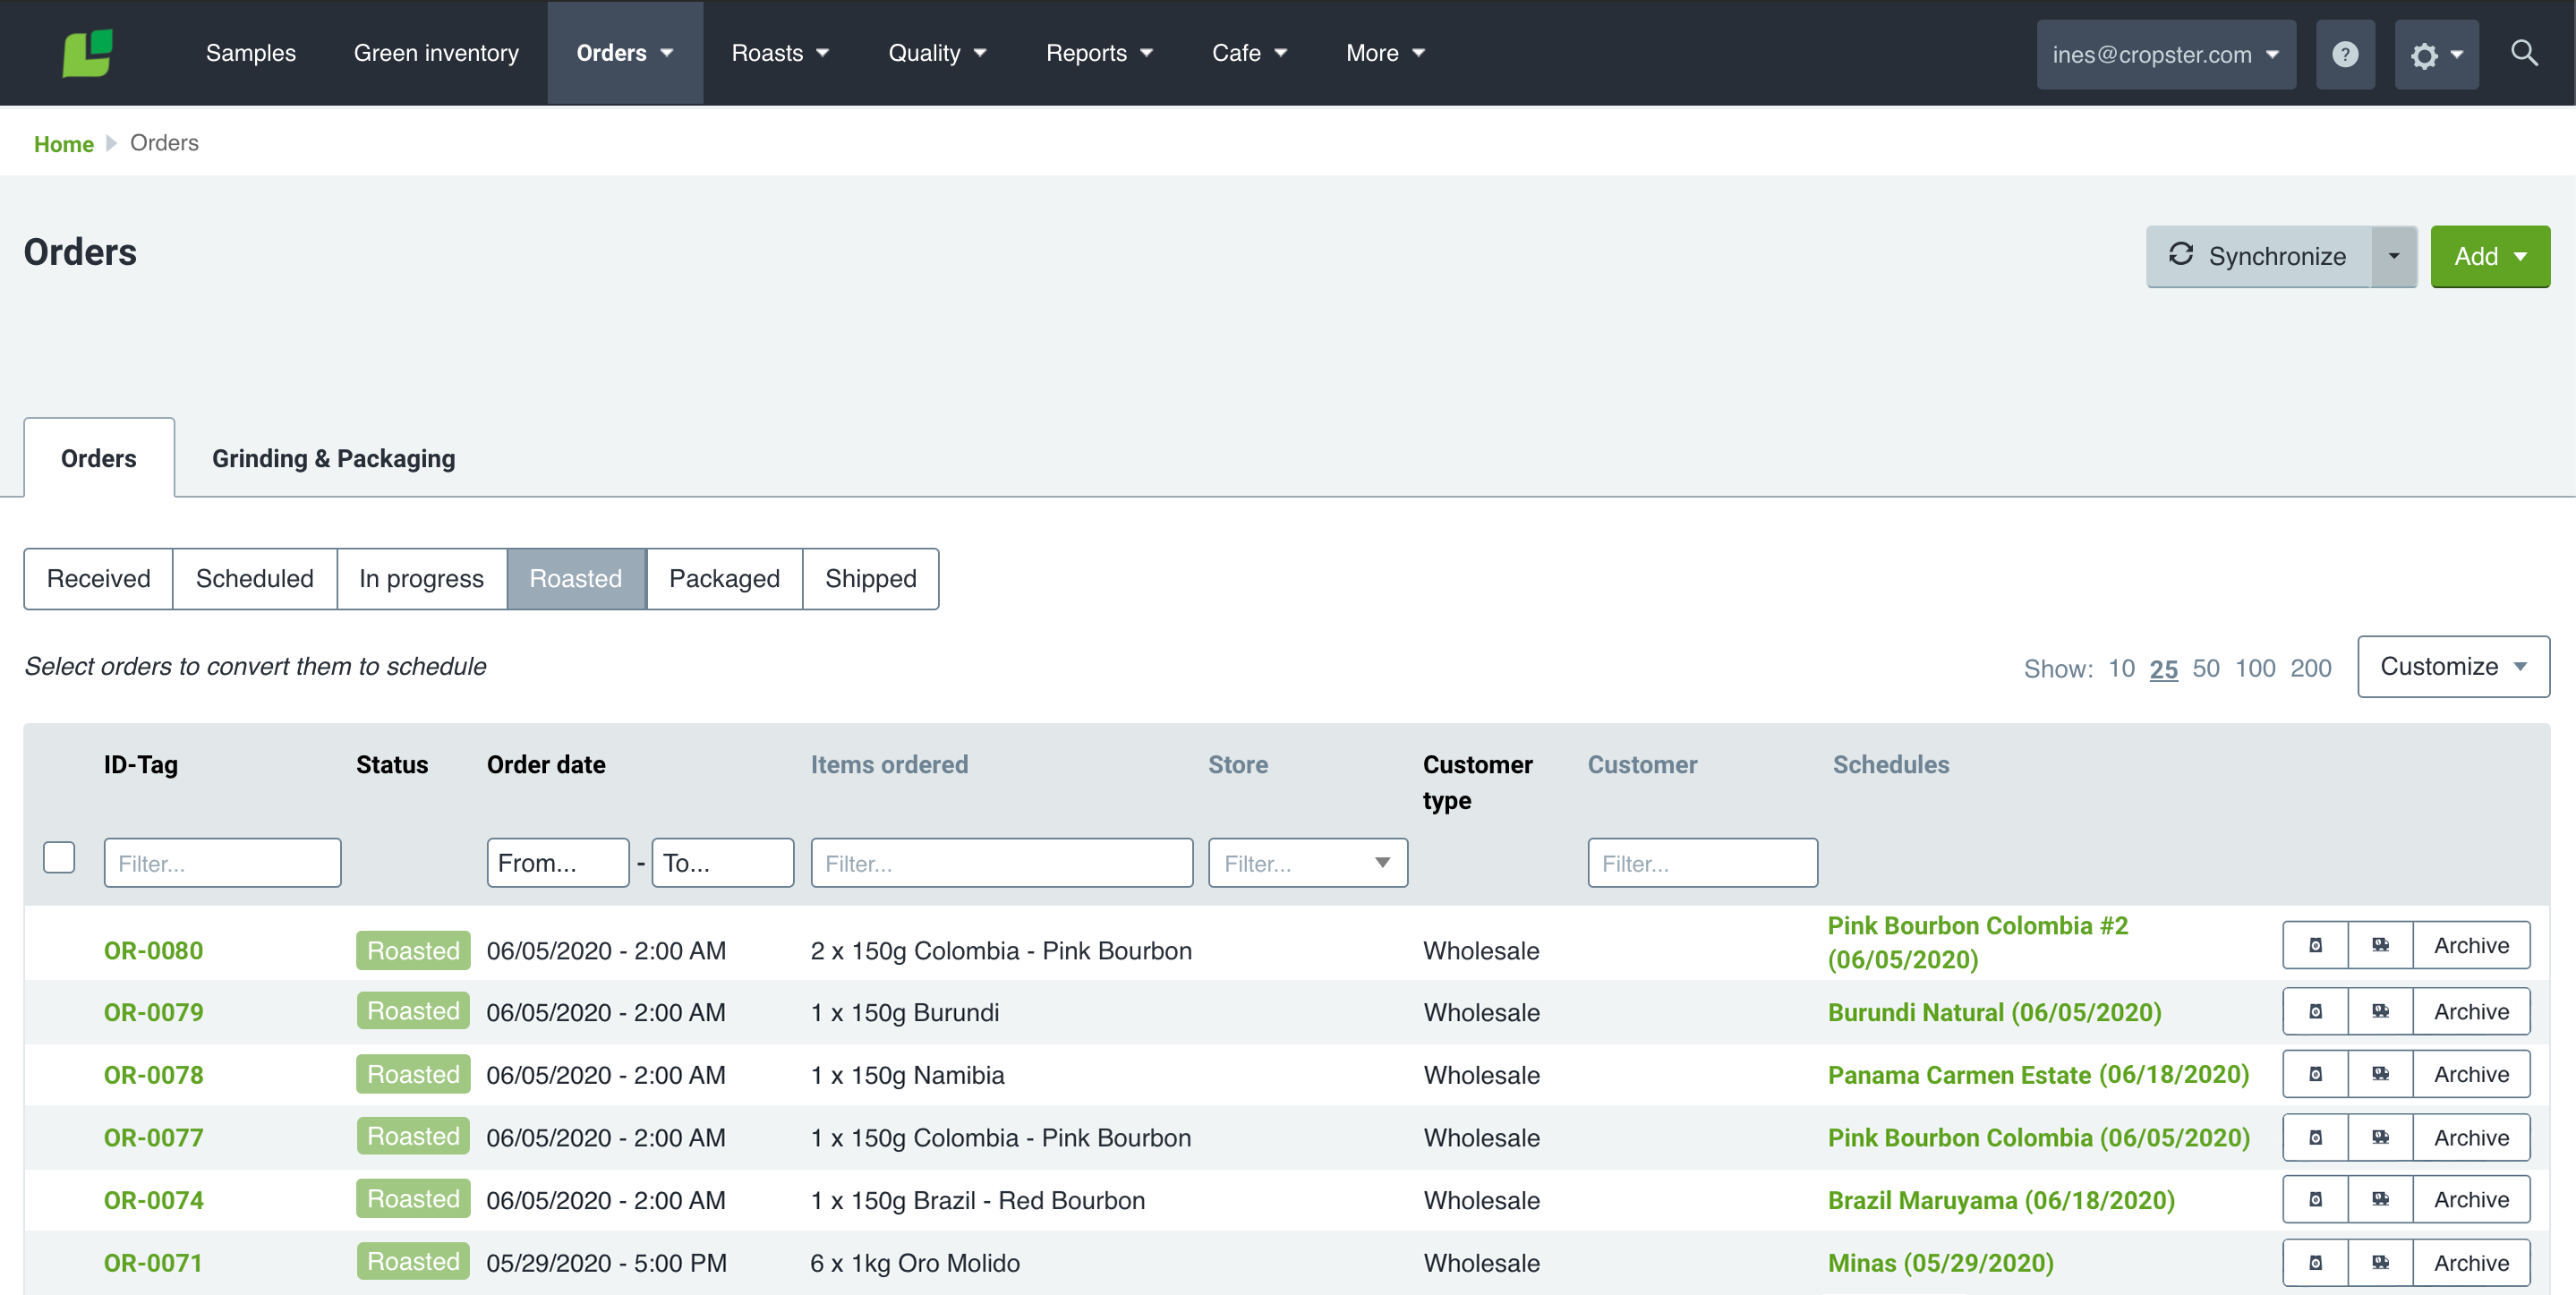Click the package bag icon for OR-0074

[x=2315, y=1199]
